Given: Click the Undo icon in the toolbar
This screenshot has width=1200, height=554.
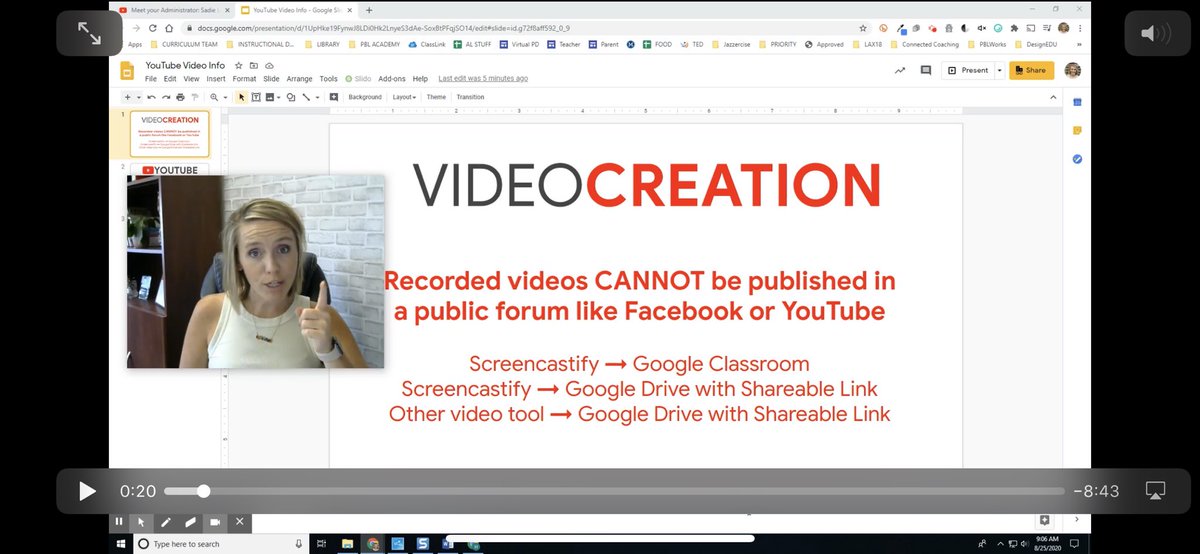Looking at the screenshot, I should (x=151, y=97).
